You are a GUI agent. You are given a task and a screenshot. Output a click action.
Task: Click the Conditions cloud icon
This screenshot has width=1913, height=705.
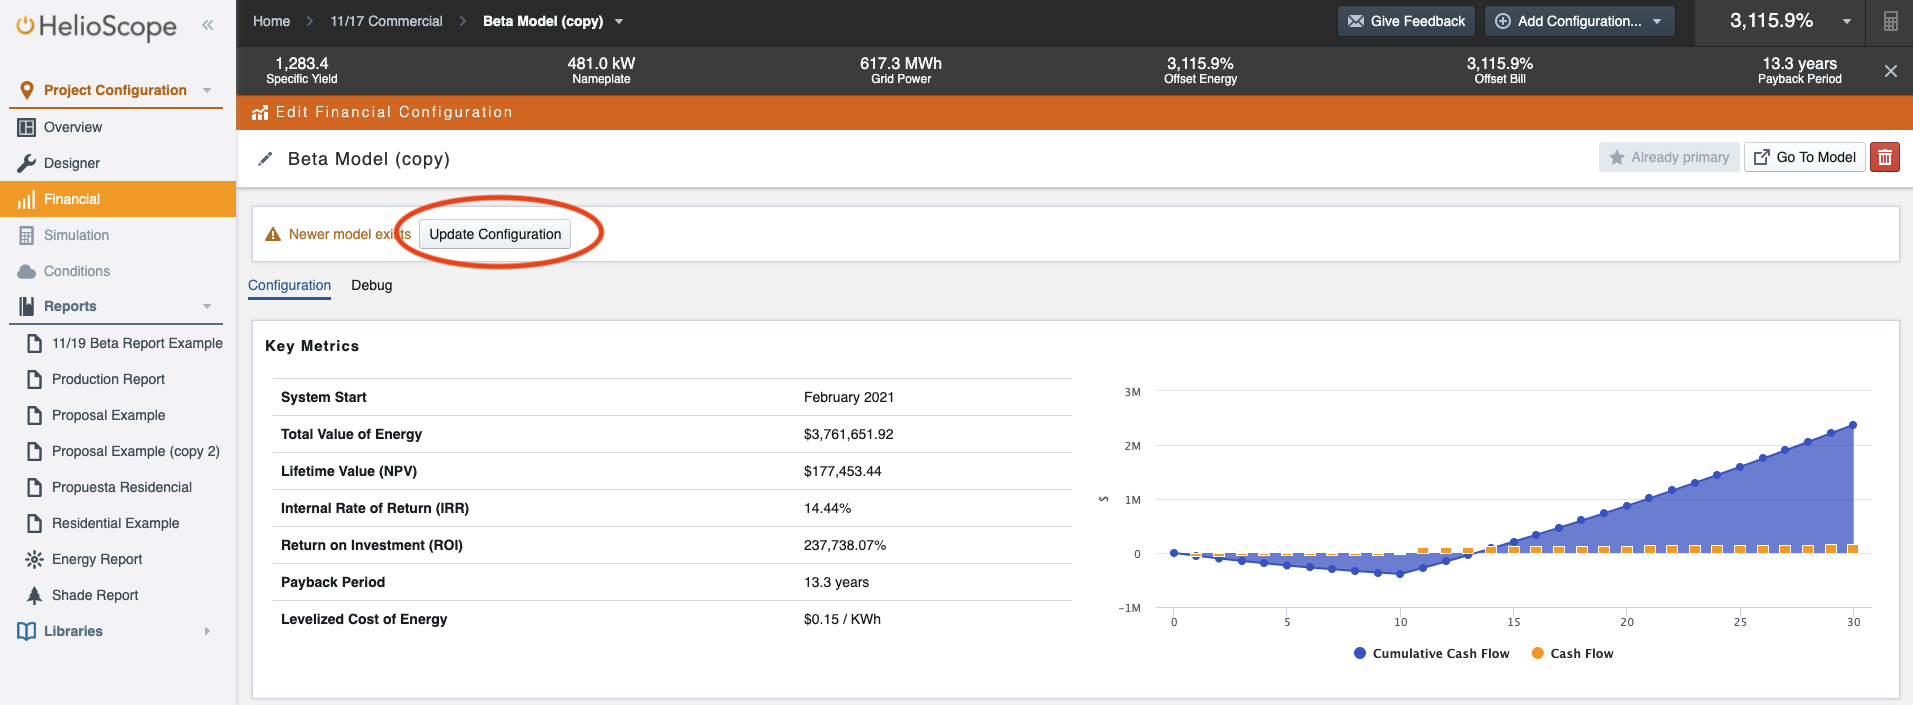(27, 271)
